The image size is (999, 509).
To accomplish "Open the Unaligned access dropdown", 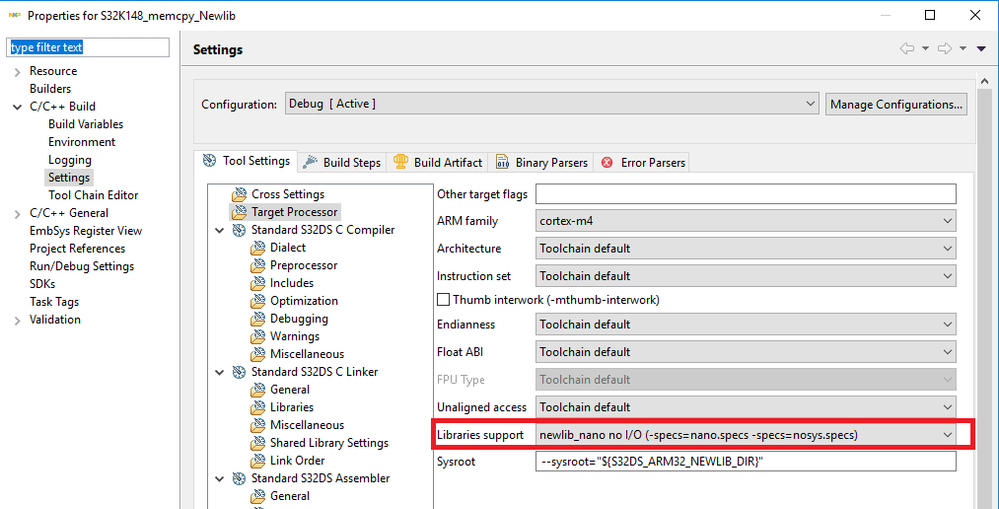I will click(745, 407).
